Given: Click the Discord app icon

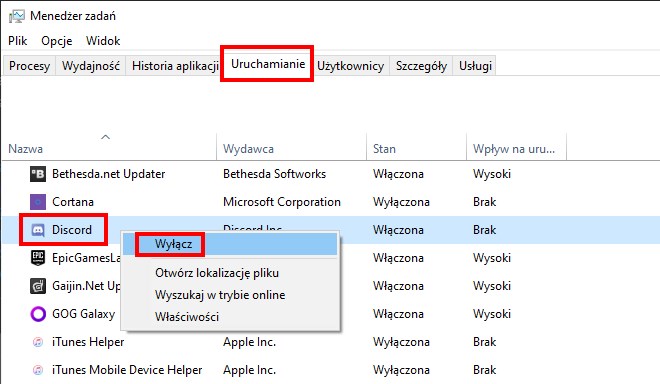Looking at the screenshot, I should click(x=38, y=230).
